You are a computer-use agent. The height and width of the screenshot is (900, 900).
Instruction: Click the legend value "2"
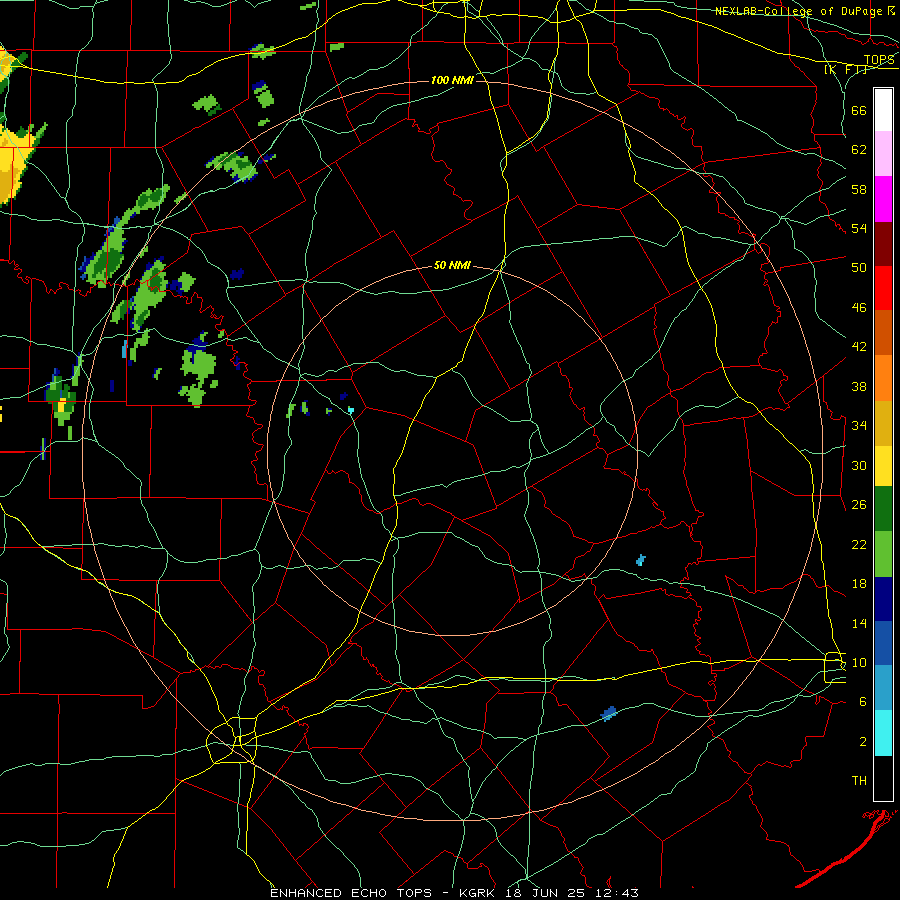coord(862,742)
